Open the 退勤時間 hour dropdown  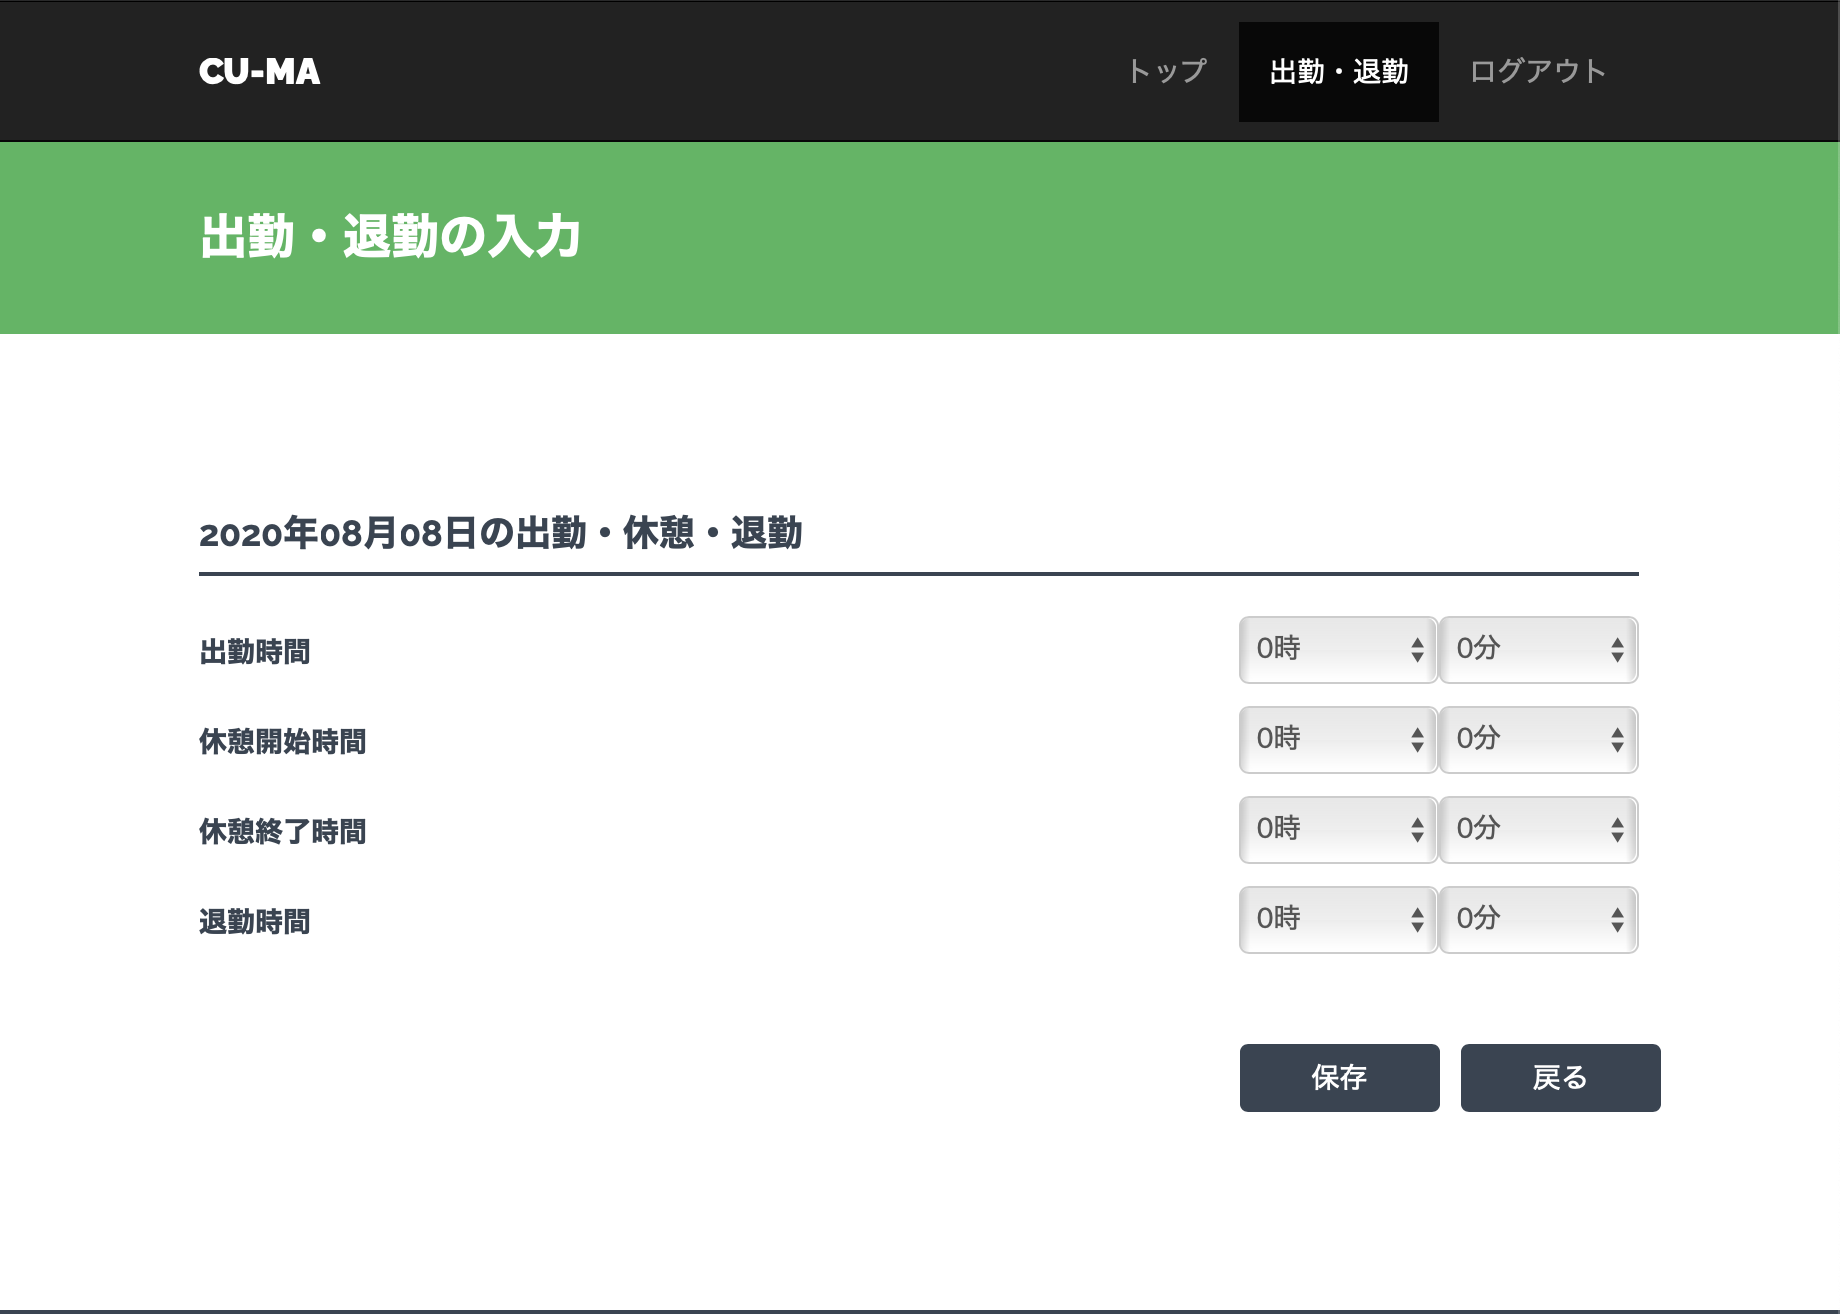point(1337,920)
